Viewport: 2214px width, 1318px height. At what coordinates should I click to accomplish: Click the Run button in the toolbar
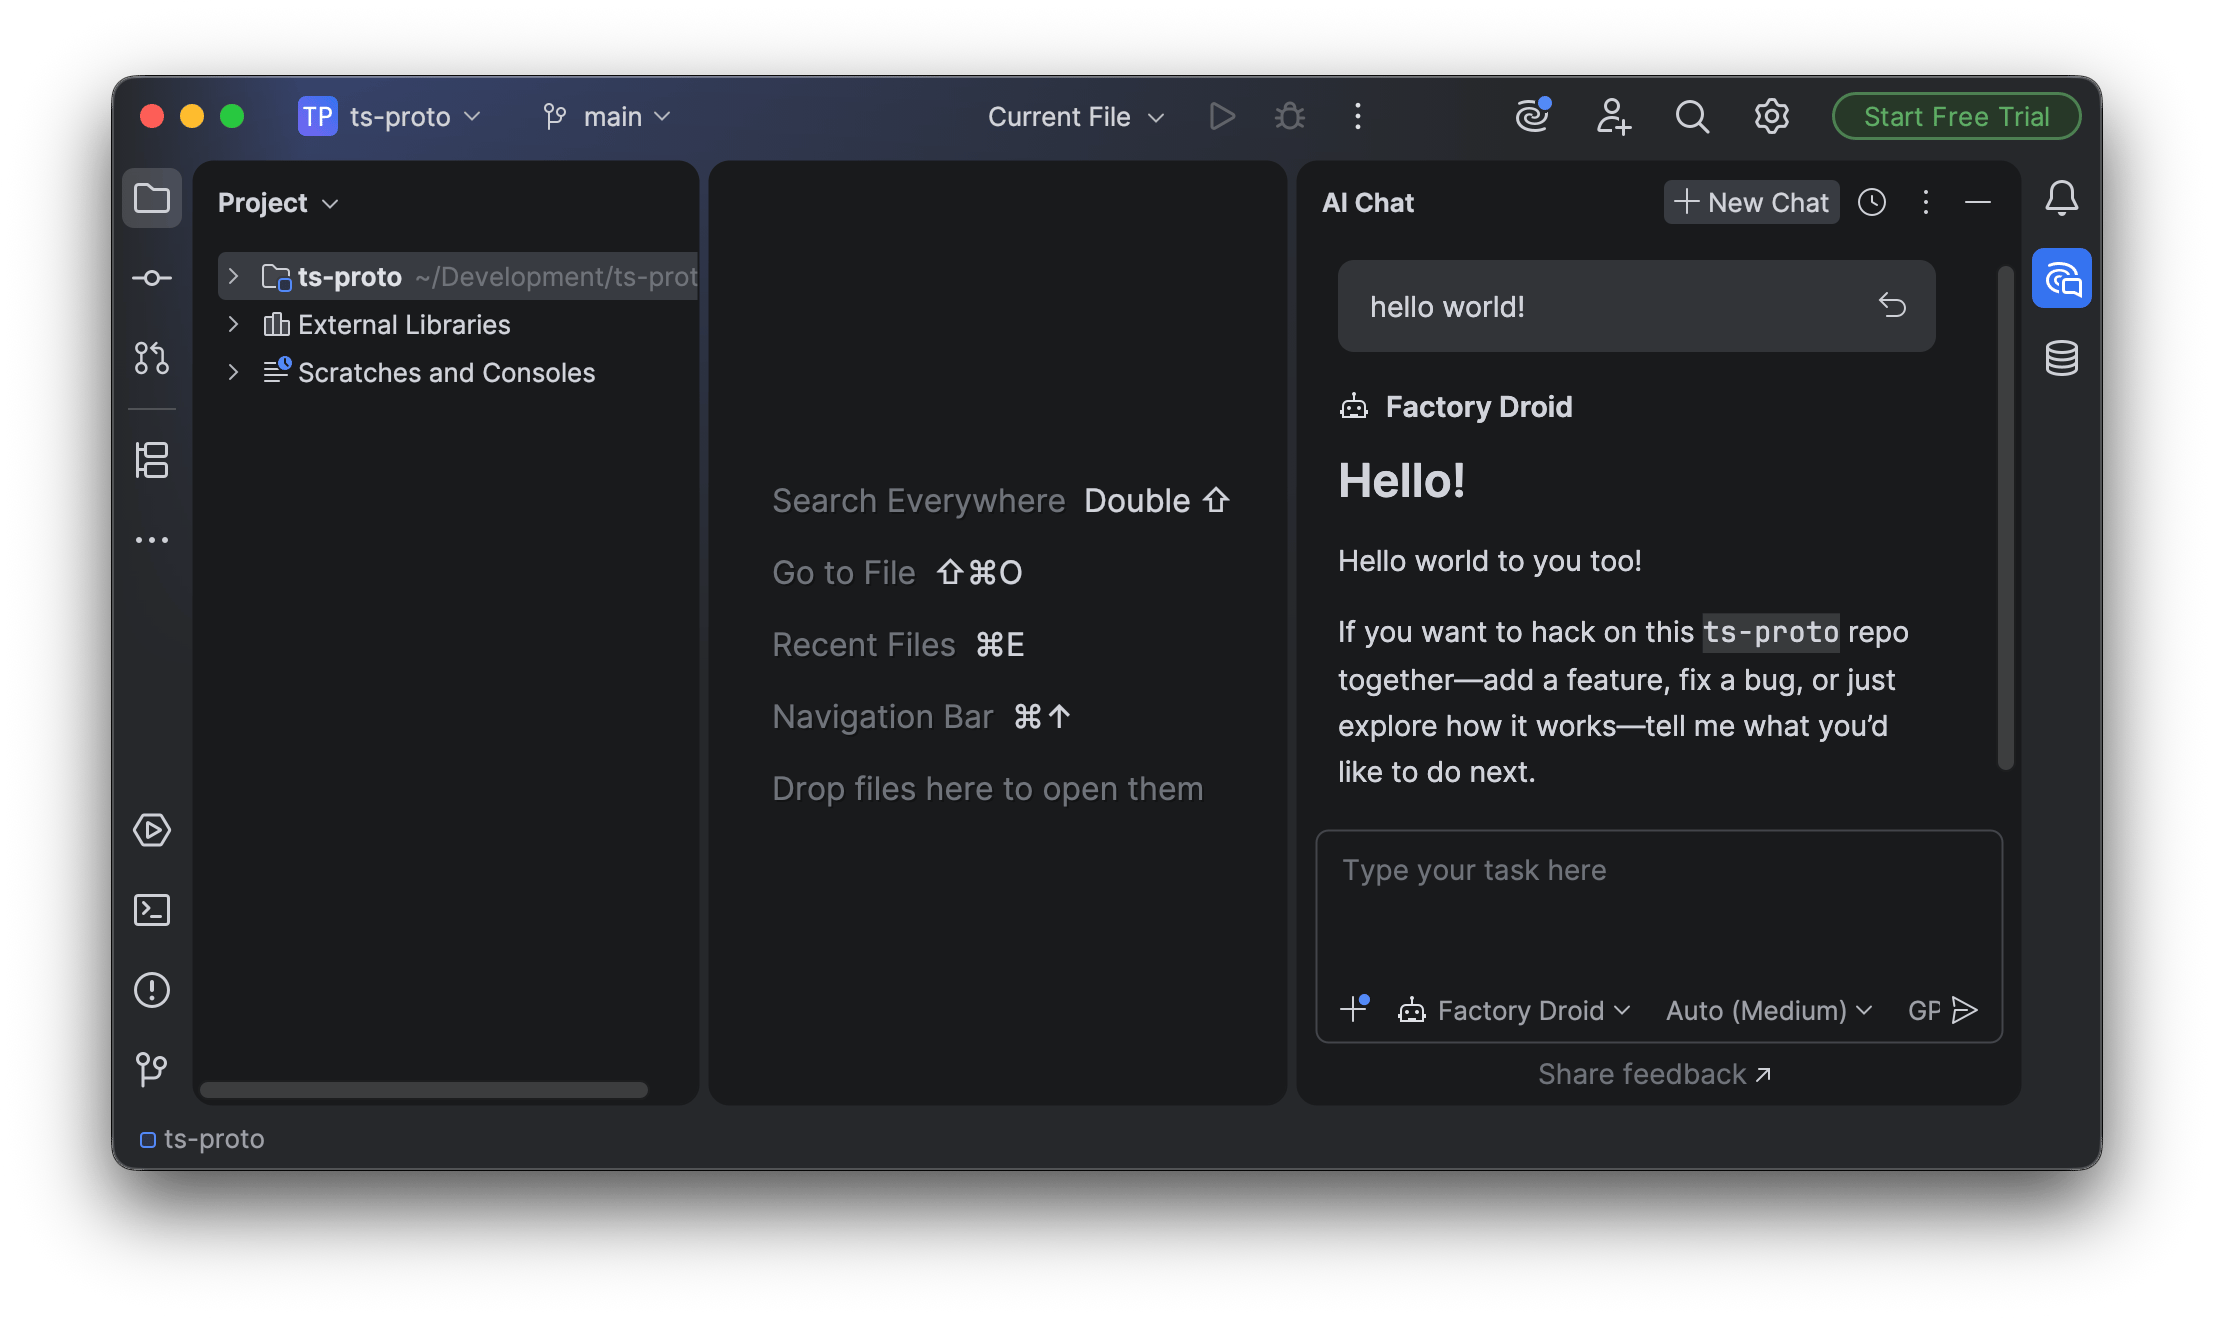coord(1221,117)
